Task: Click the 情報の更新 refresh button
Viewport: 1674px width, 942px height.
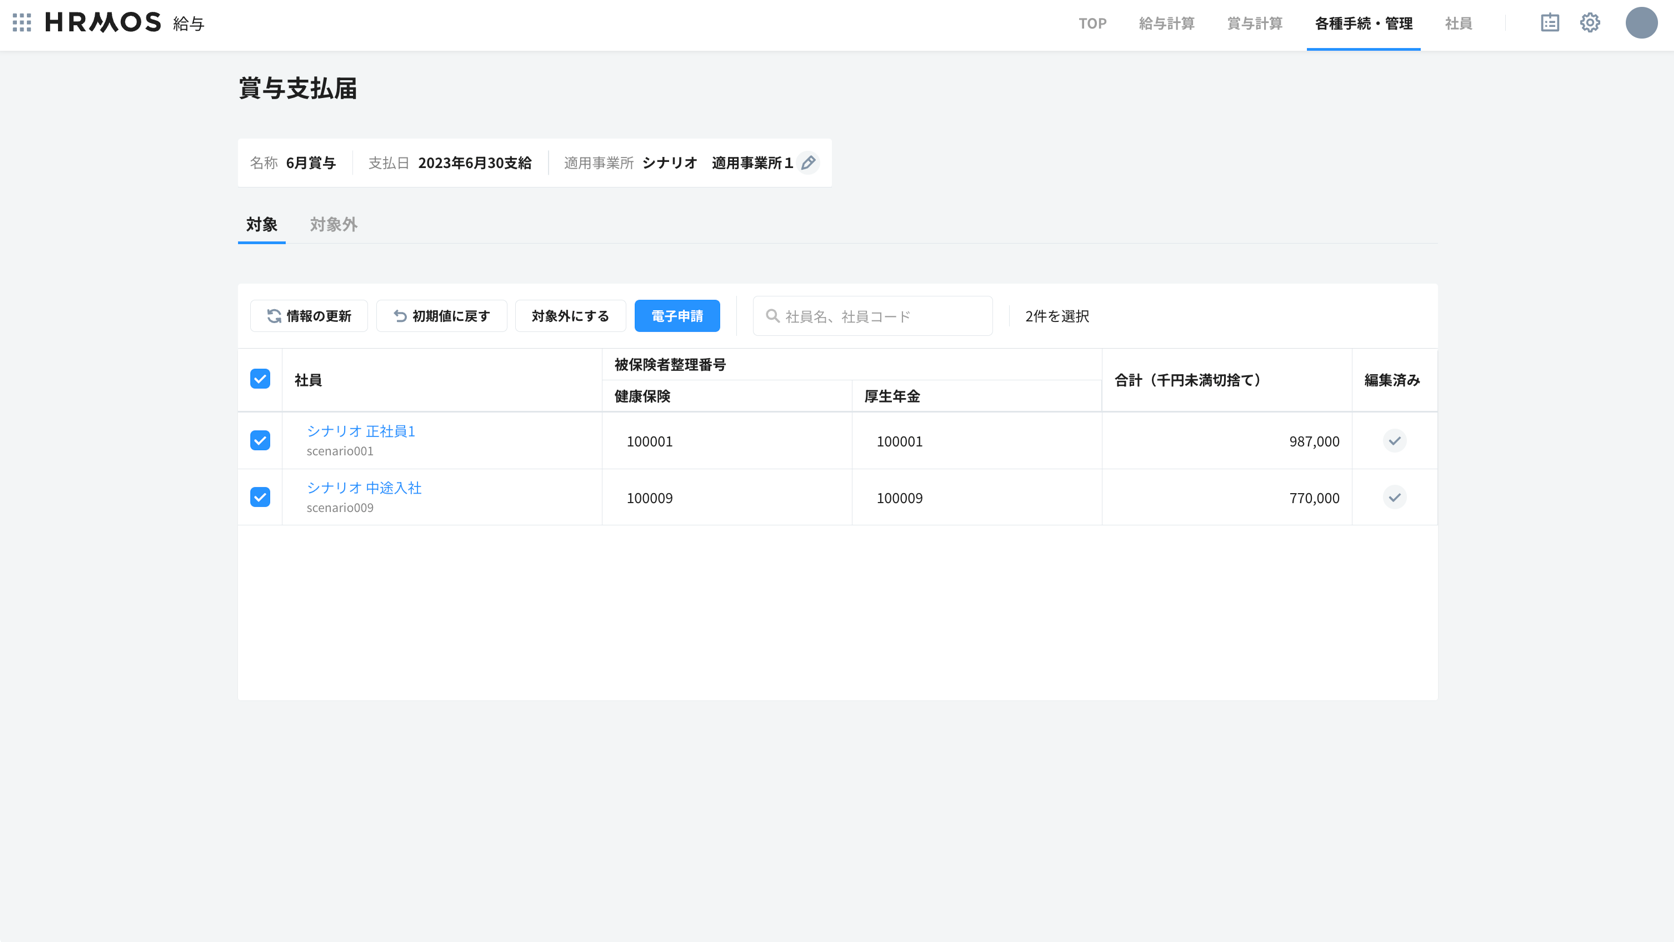Action: [309, 316]
